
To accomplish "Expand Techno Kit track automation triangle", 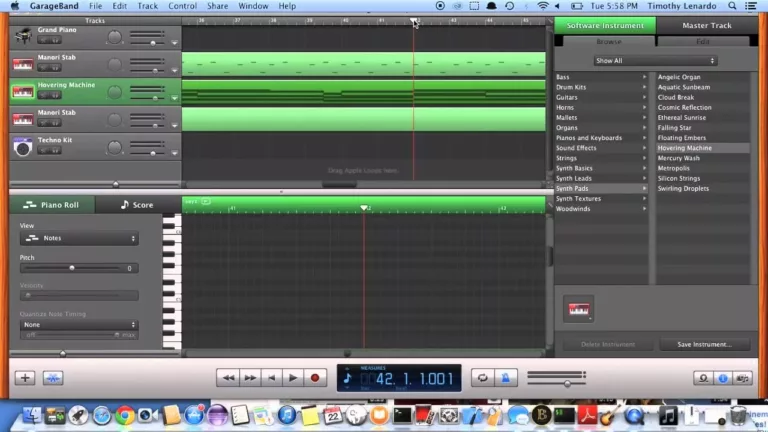I will [174, 153].
